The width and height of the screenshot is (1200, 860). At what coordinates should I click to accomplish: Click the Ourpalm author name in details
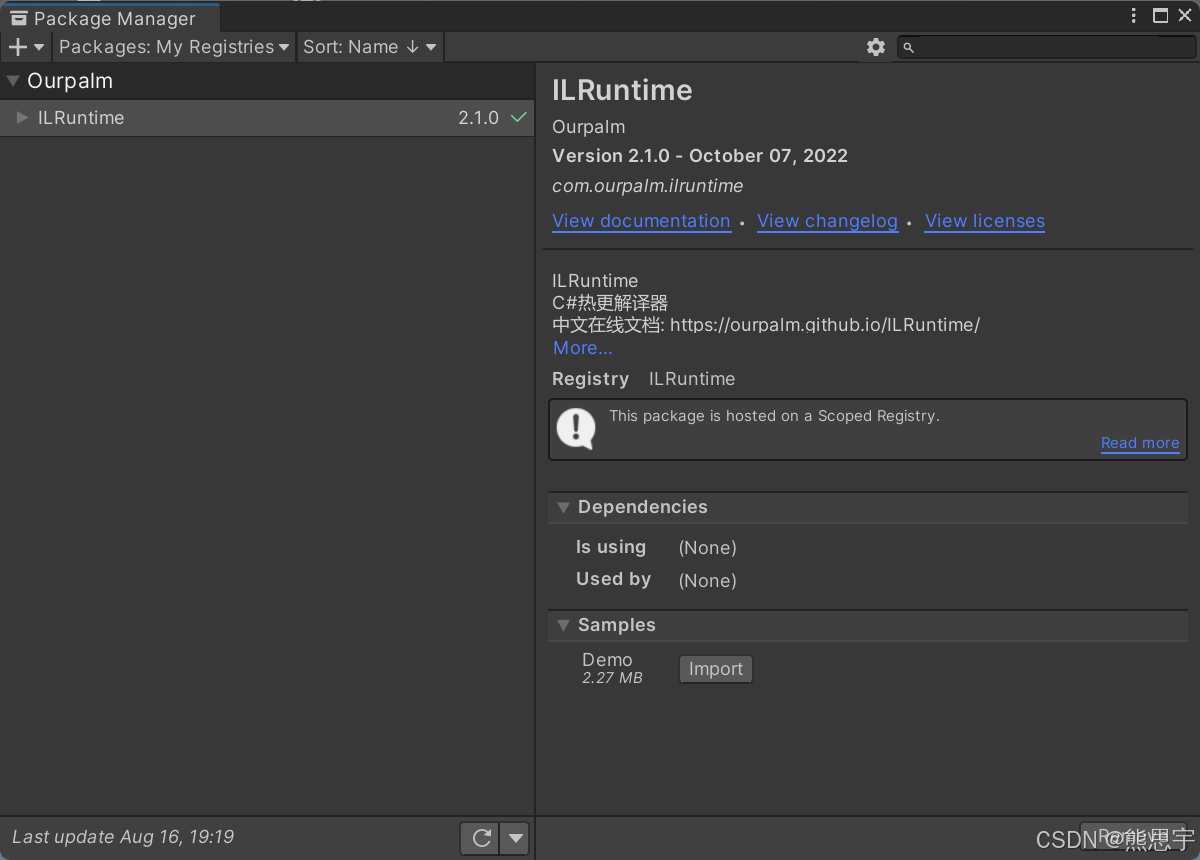click(589, 127)
